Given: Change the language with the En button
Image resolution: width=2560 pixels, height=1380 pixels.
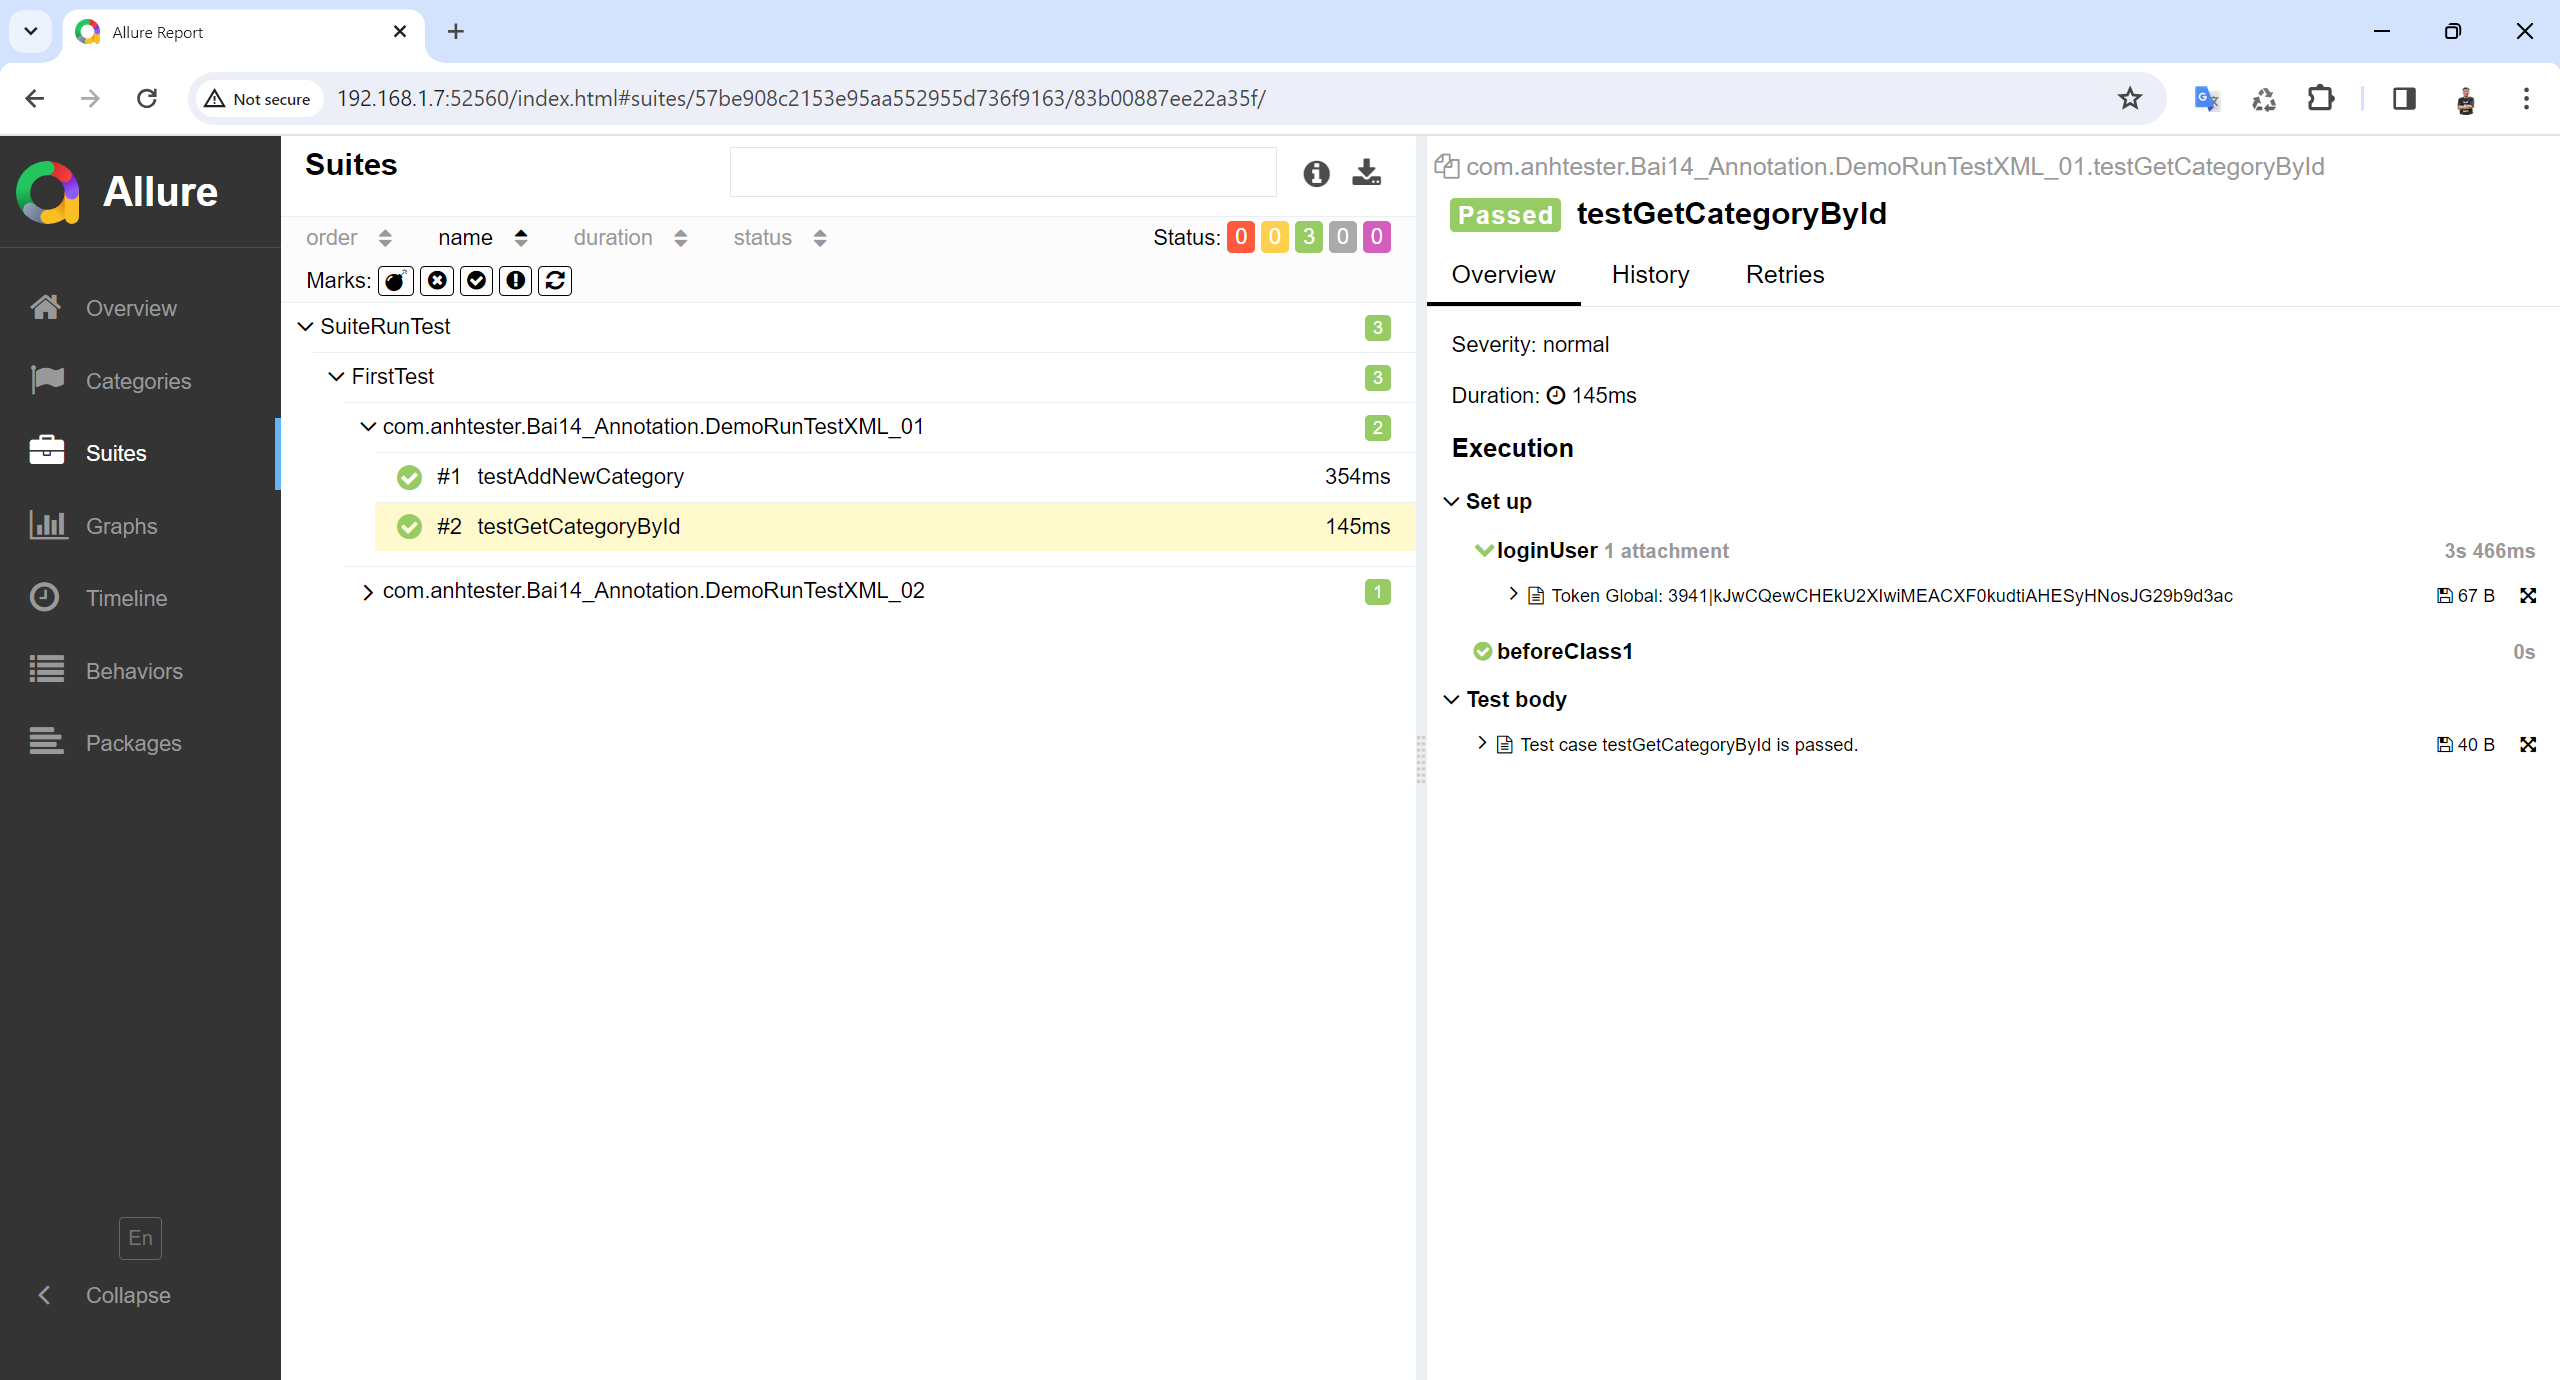Looking at the screenshot, I should pyautogui.click(x=140, y=1238).
